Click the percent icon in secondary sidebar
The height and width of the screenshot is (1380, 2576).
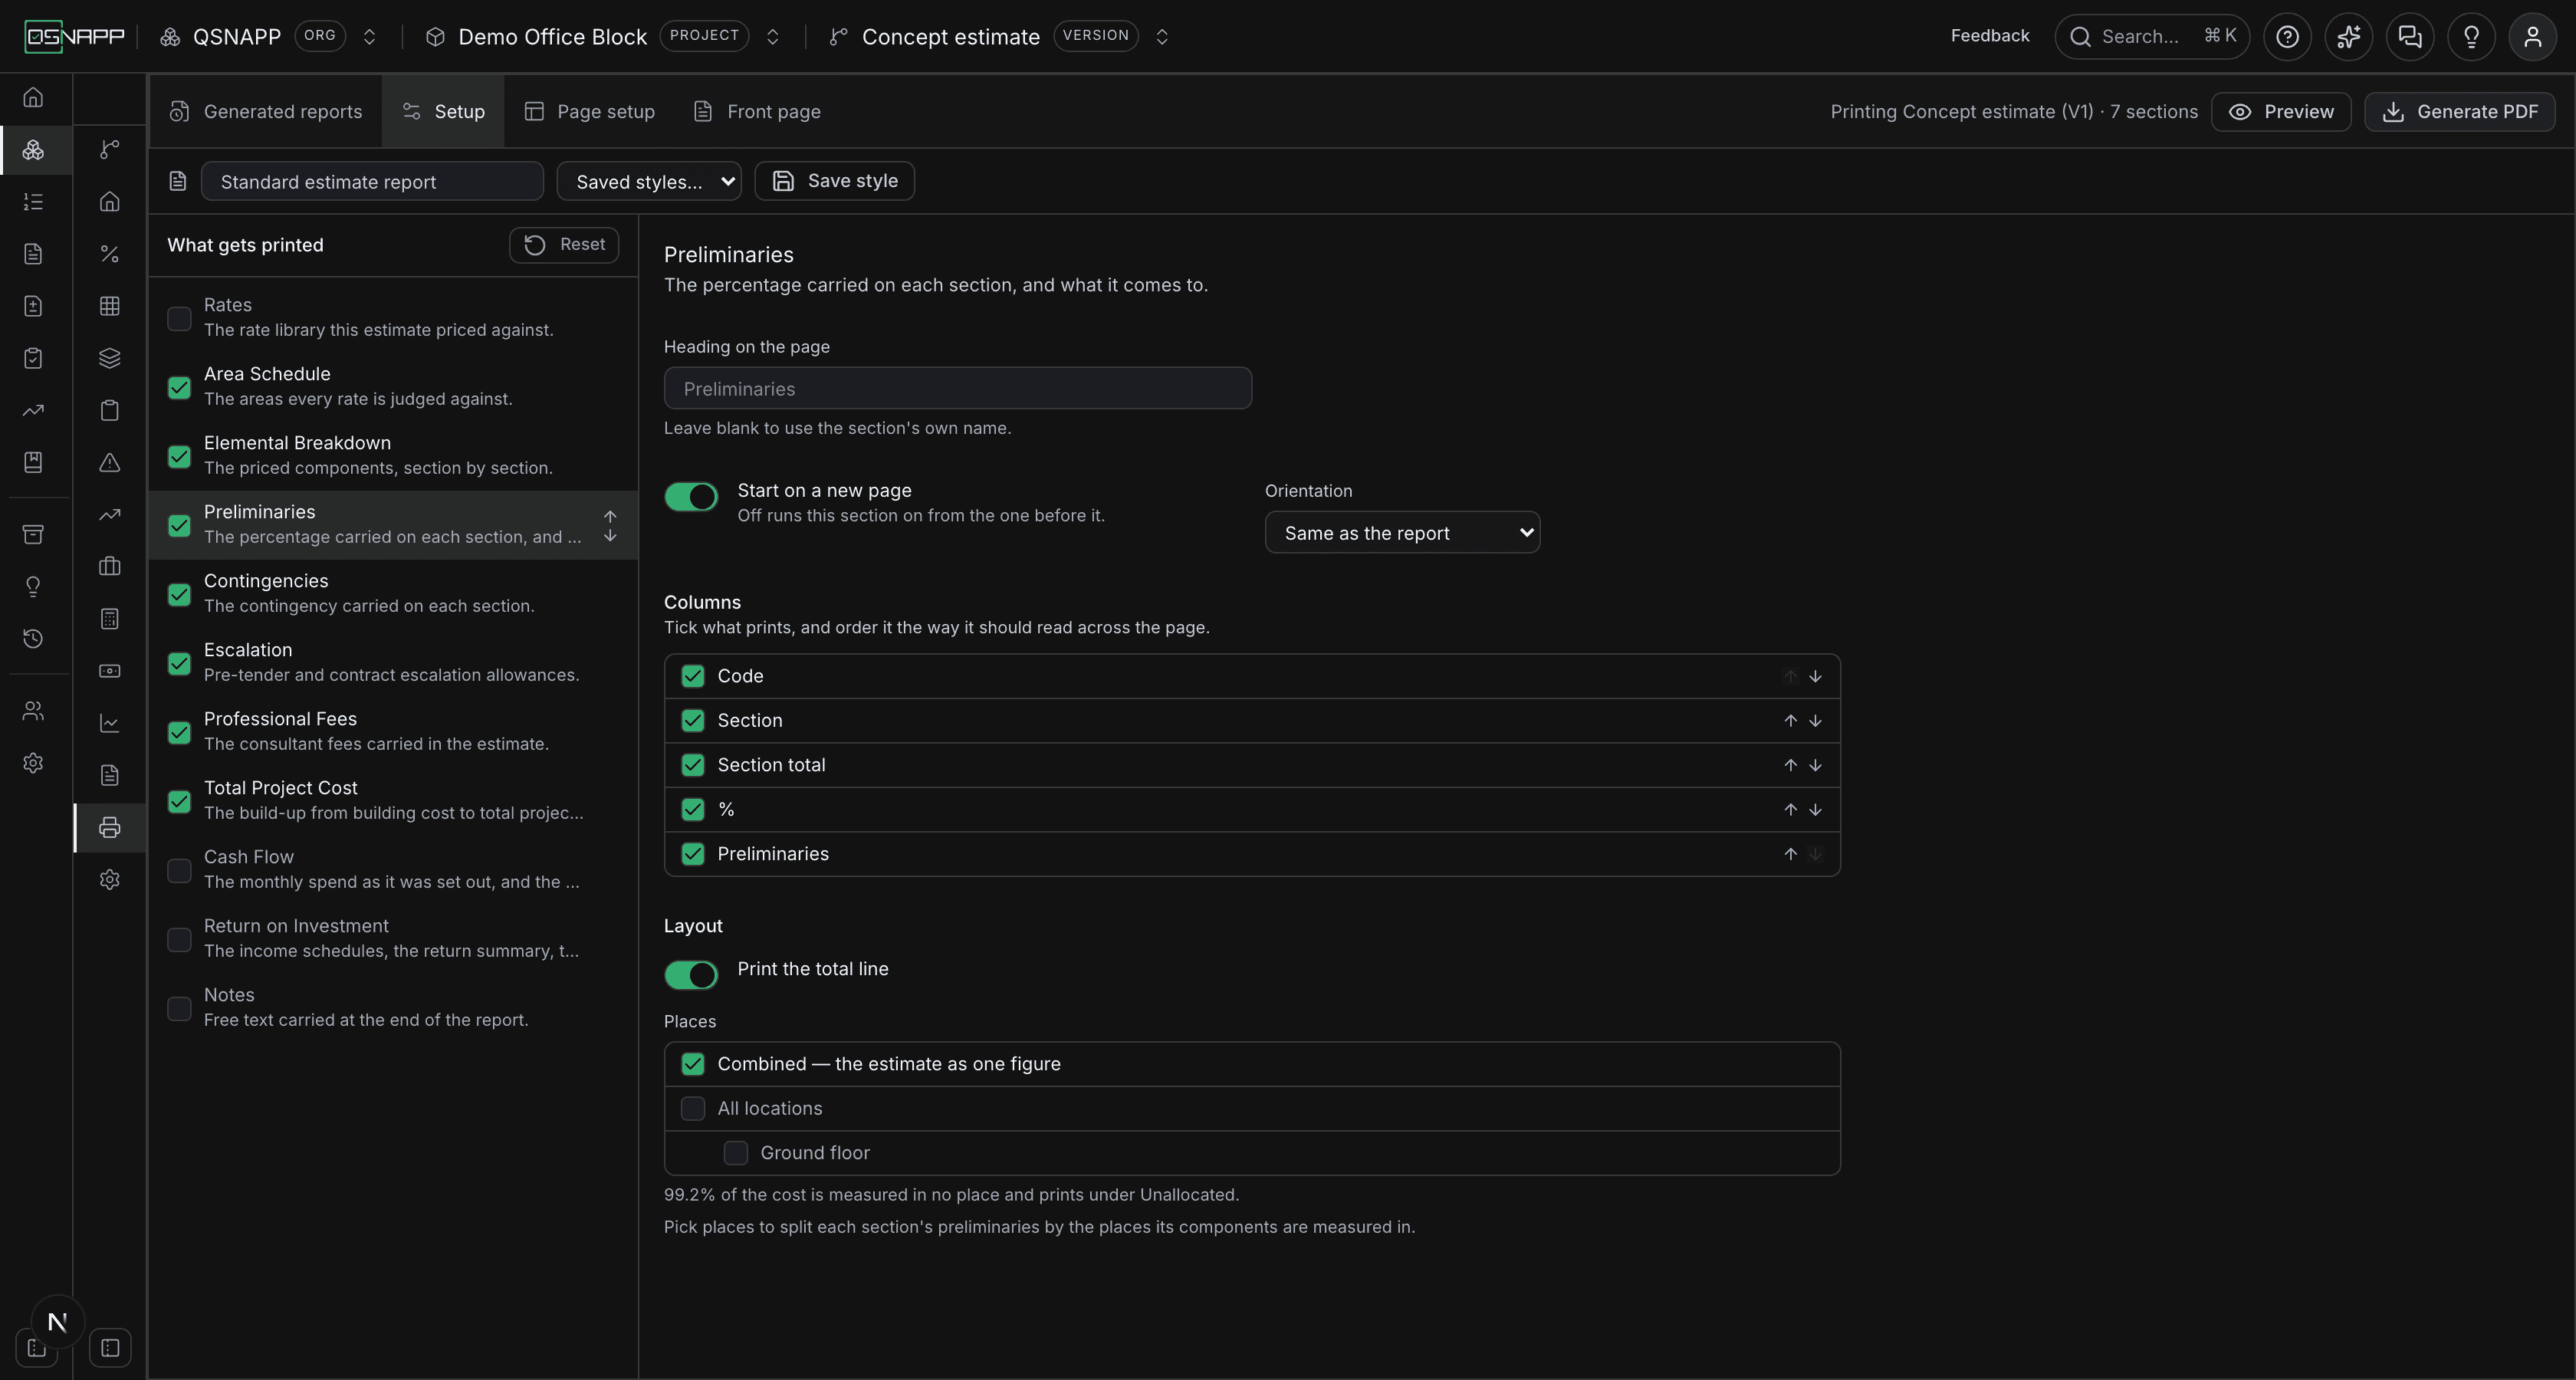tap(110, 254)
